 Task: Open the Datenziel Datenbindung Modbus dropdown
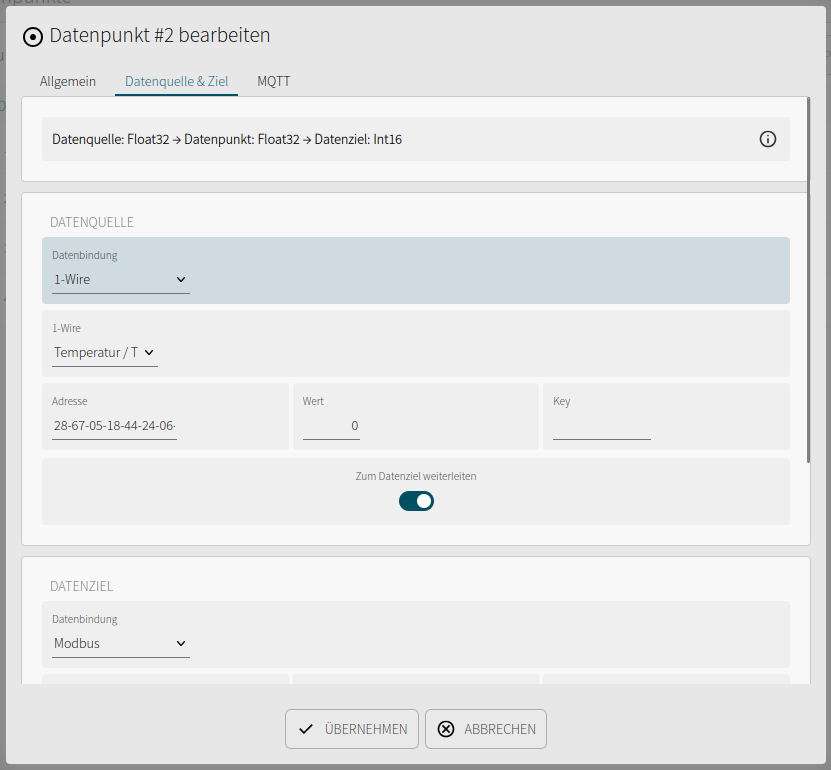120,643
